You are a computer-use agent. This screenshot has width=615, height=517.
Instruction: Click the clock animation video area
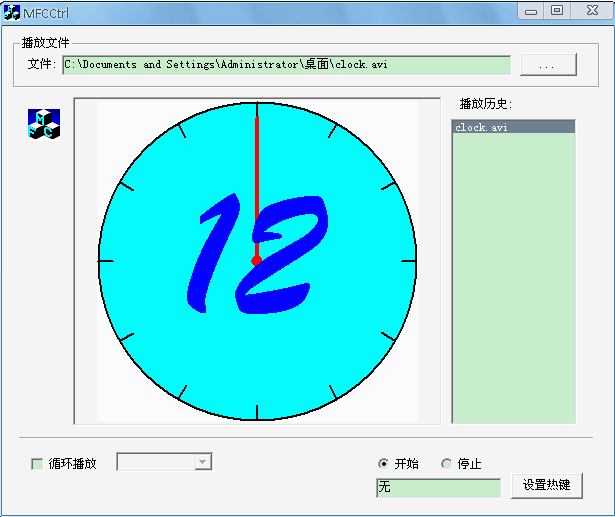pos(257,261)
